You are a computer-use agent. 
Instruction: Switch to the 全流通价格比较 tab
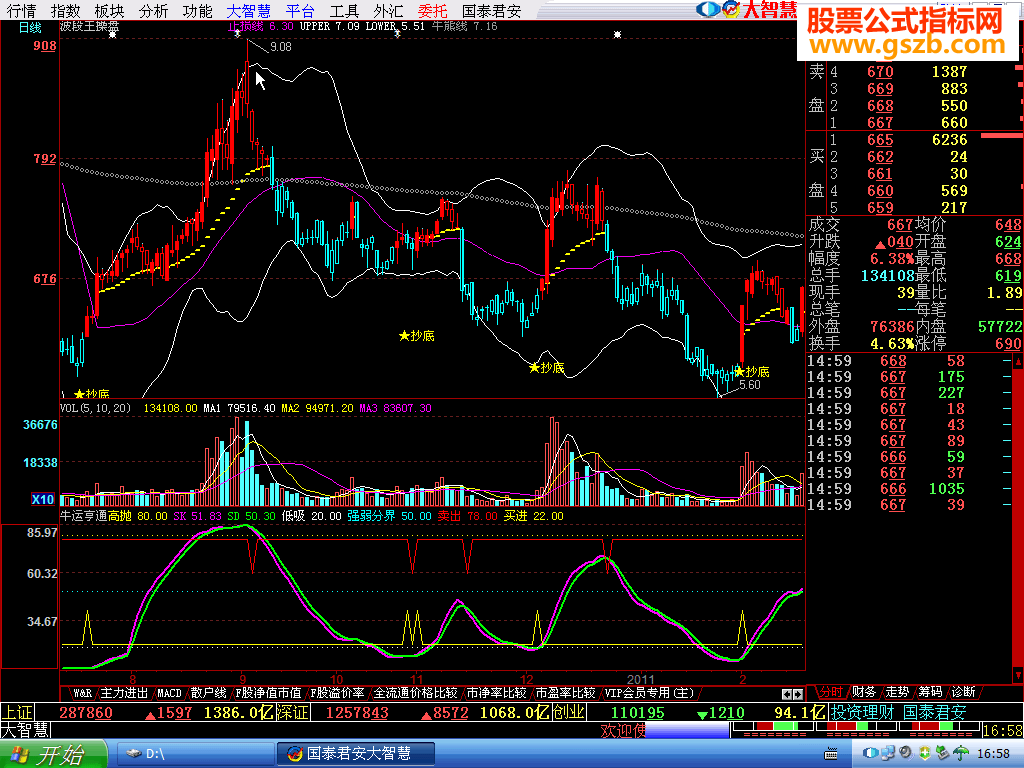click(415, 693)
